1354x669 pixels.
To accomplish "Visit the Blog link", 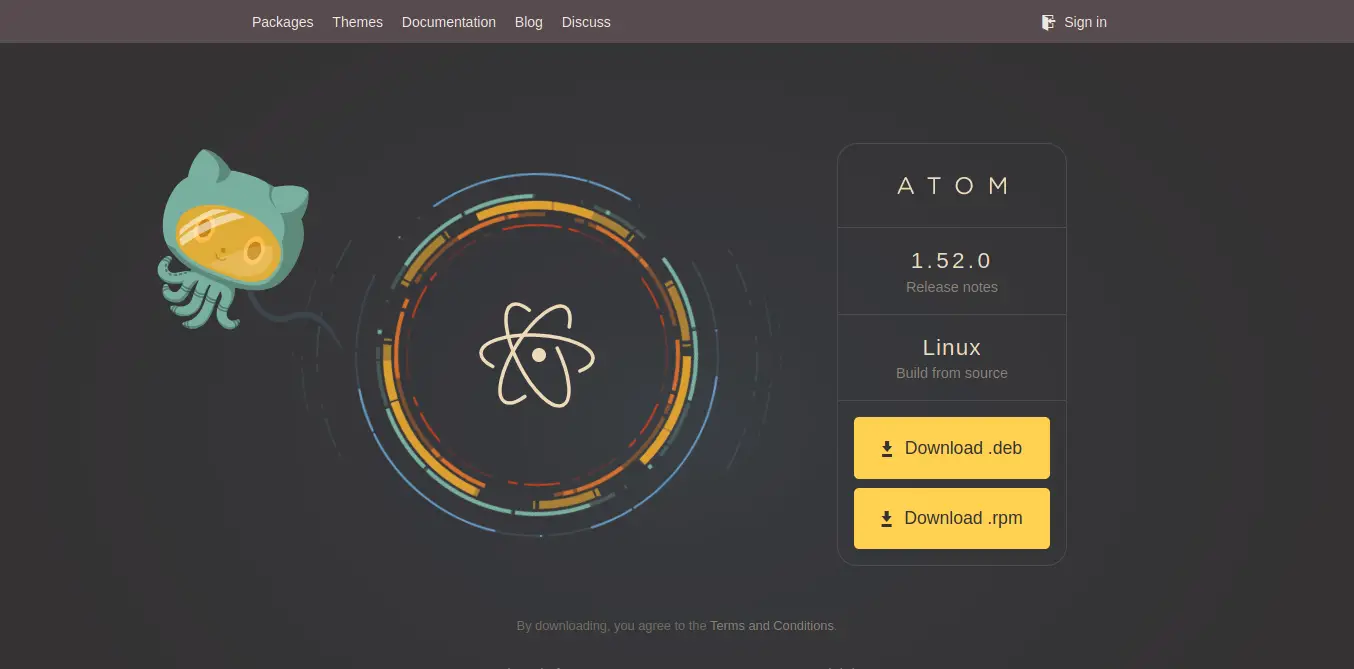I will tap(528, 22).
